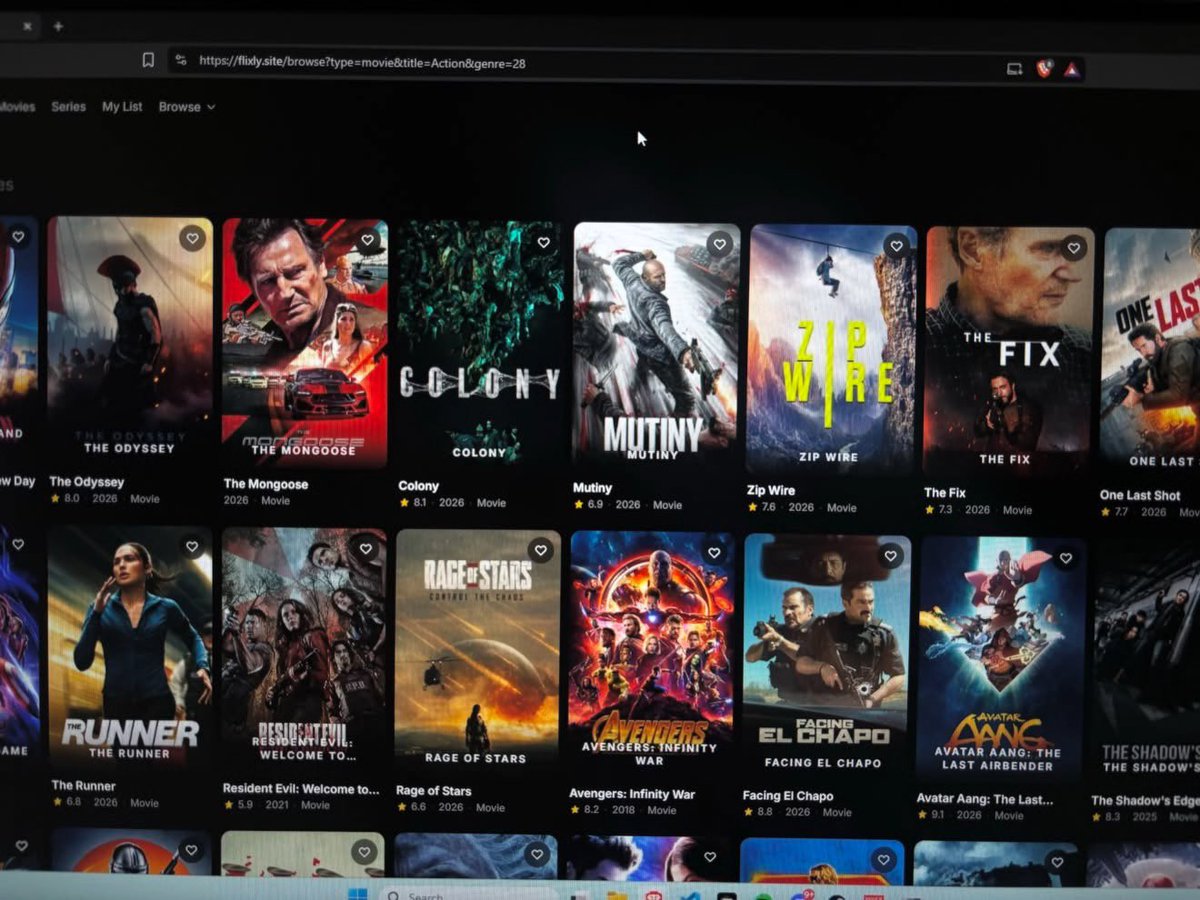
Task: Open the Avatar Aang: The Last Airbender poster
Action: click(x=1002, y=661)
